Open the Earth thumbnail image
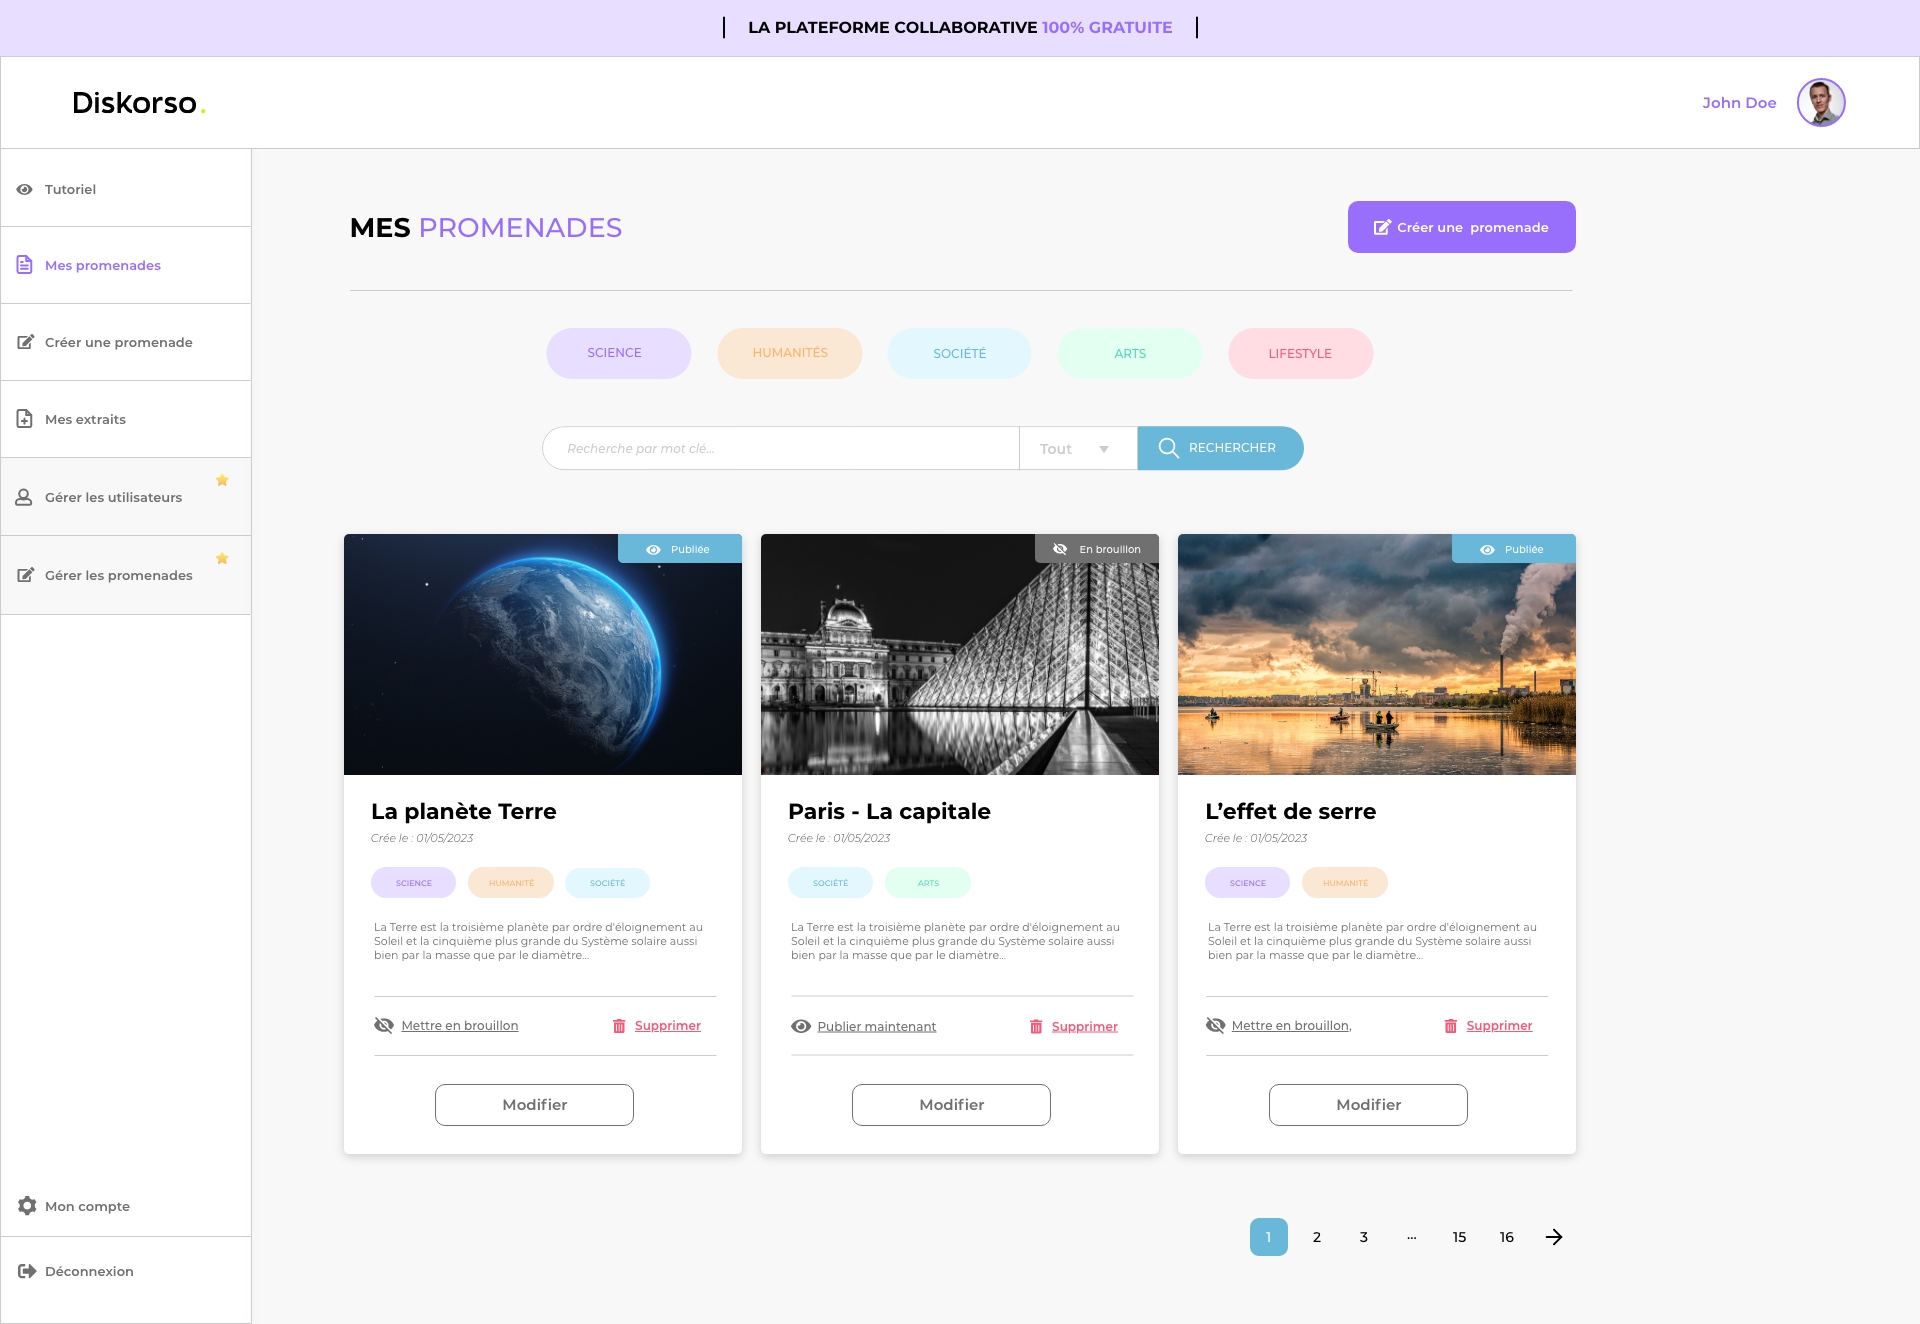The width and height of the screenshot is (1920, 1324). (543, 654)
